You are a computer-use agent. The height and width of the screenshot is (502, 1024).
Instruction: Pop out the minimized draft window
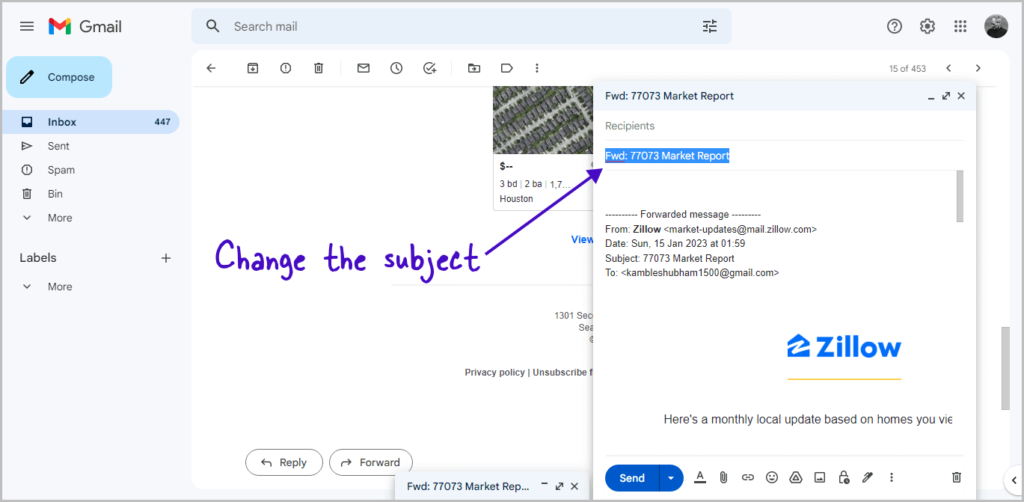559,486
